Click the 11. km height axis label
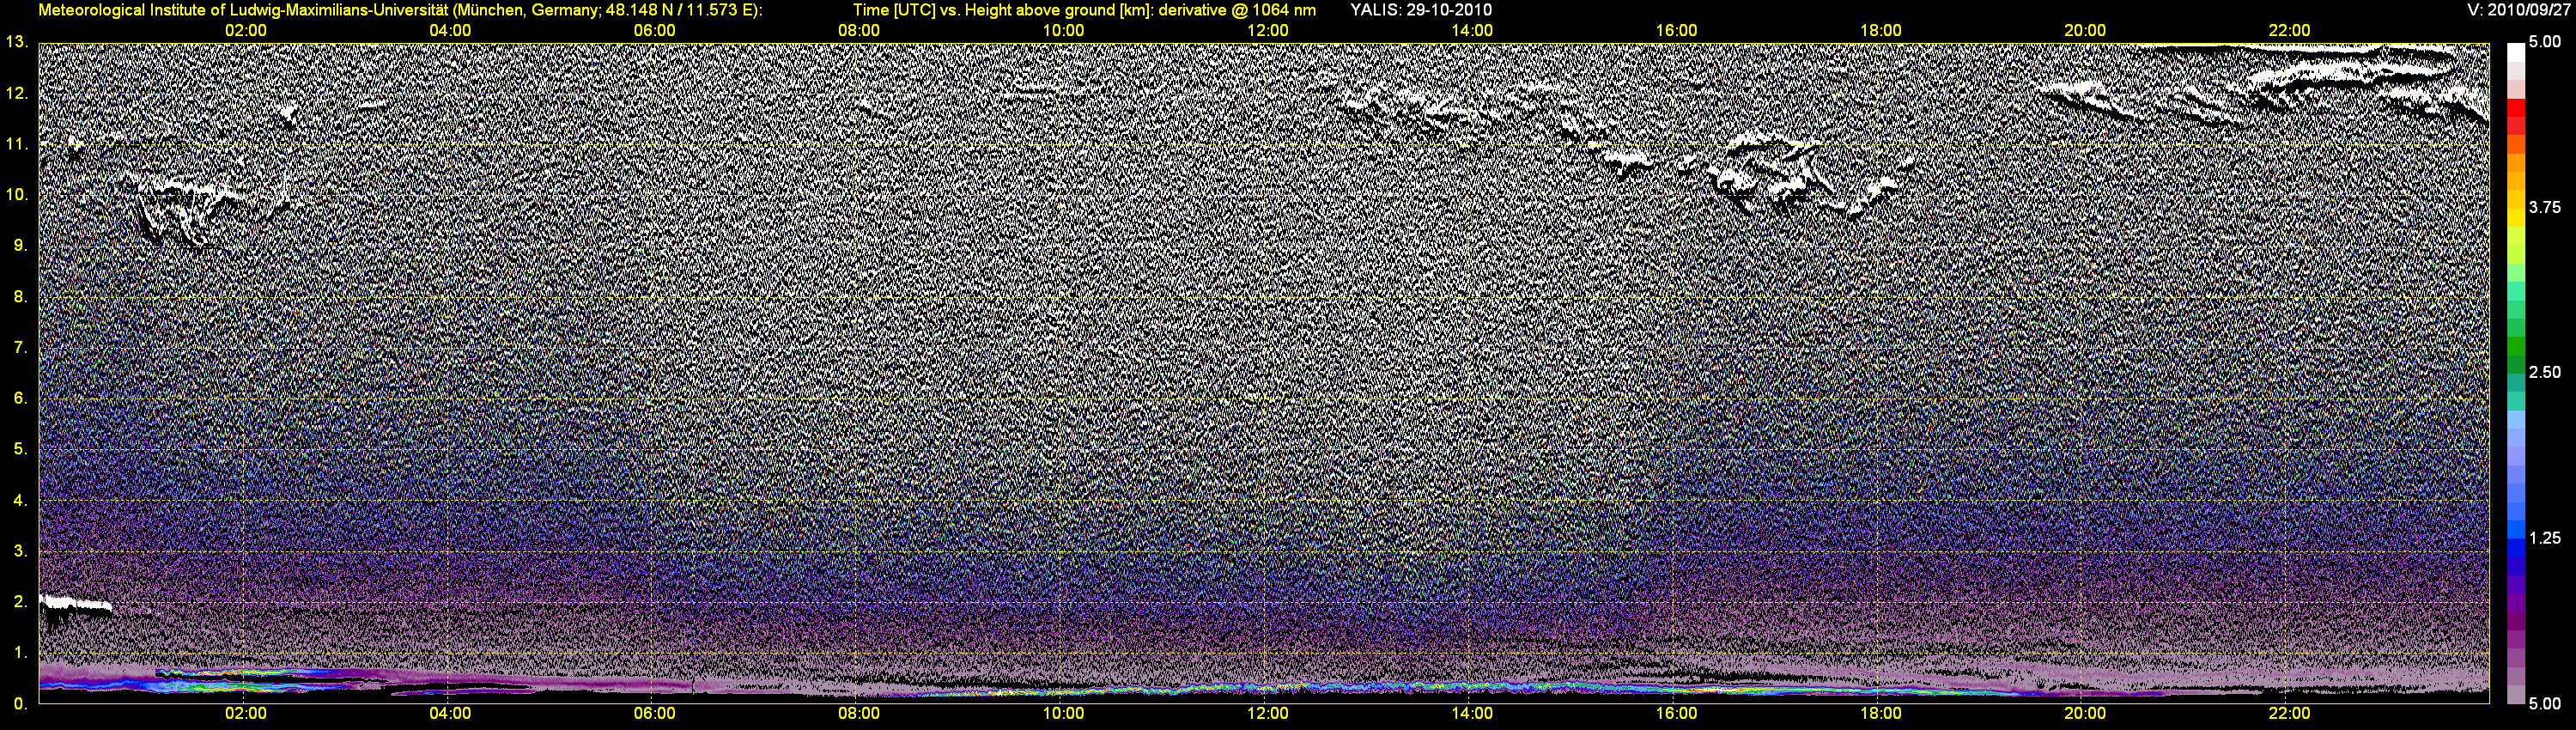The height and width of the screenshot is (730, 2576). click(x=17, y=144)
